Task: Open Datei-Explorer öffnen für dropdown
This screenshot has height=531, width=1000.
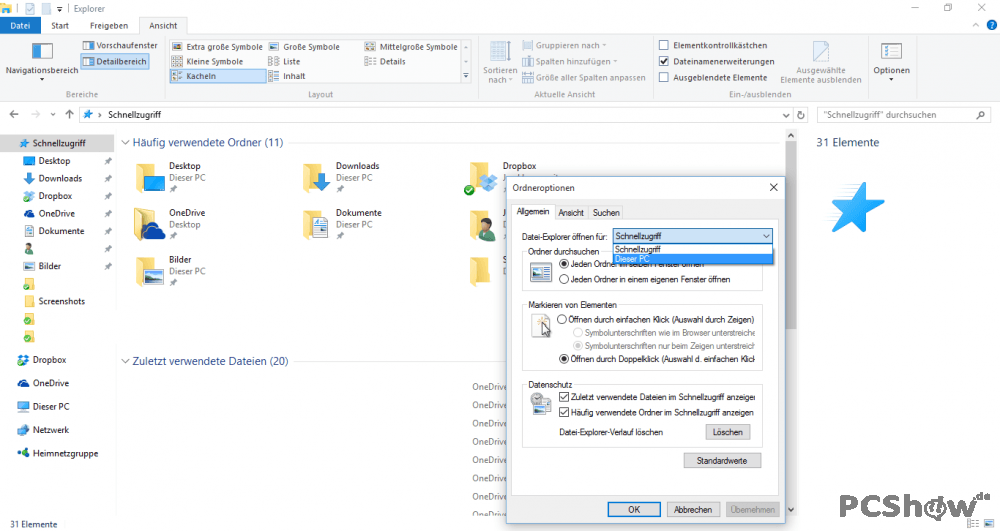Action: point(693,236)
